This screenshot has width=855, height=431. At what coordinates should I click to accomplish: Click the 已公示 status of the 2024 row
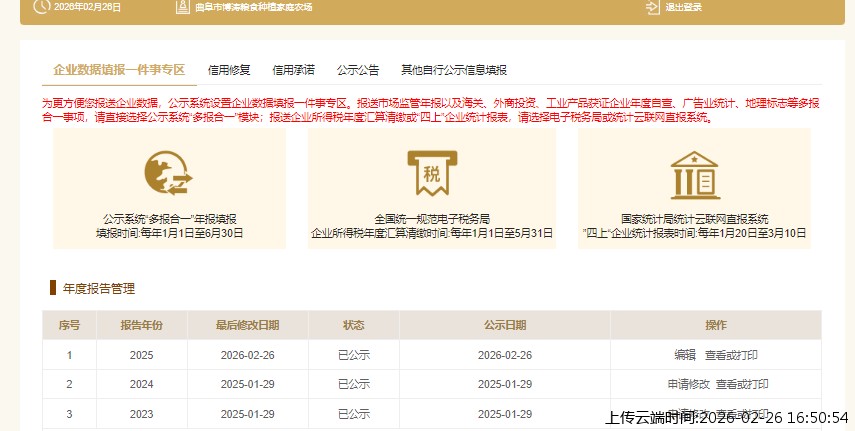tap(354, 384)
